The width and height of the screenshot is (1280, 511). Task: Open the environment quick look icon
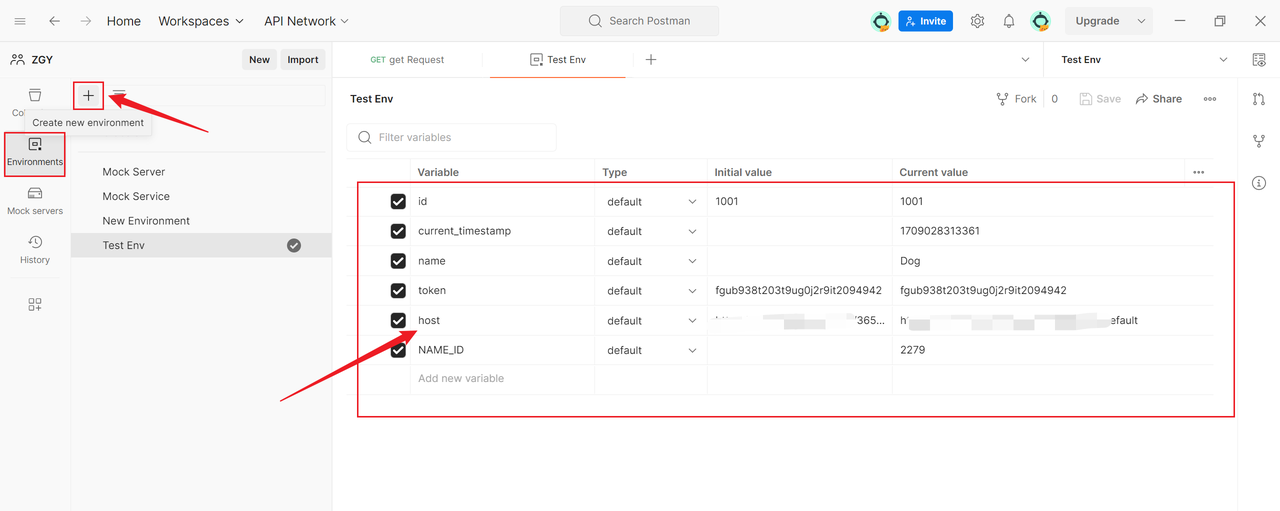pyautogui.click(x=1259, y=60)
